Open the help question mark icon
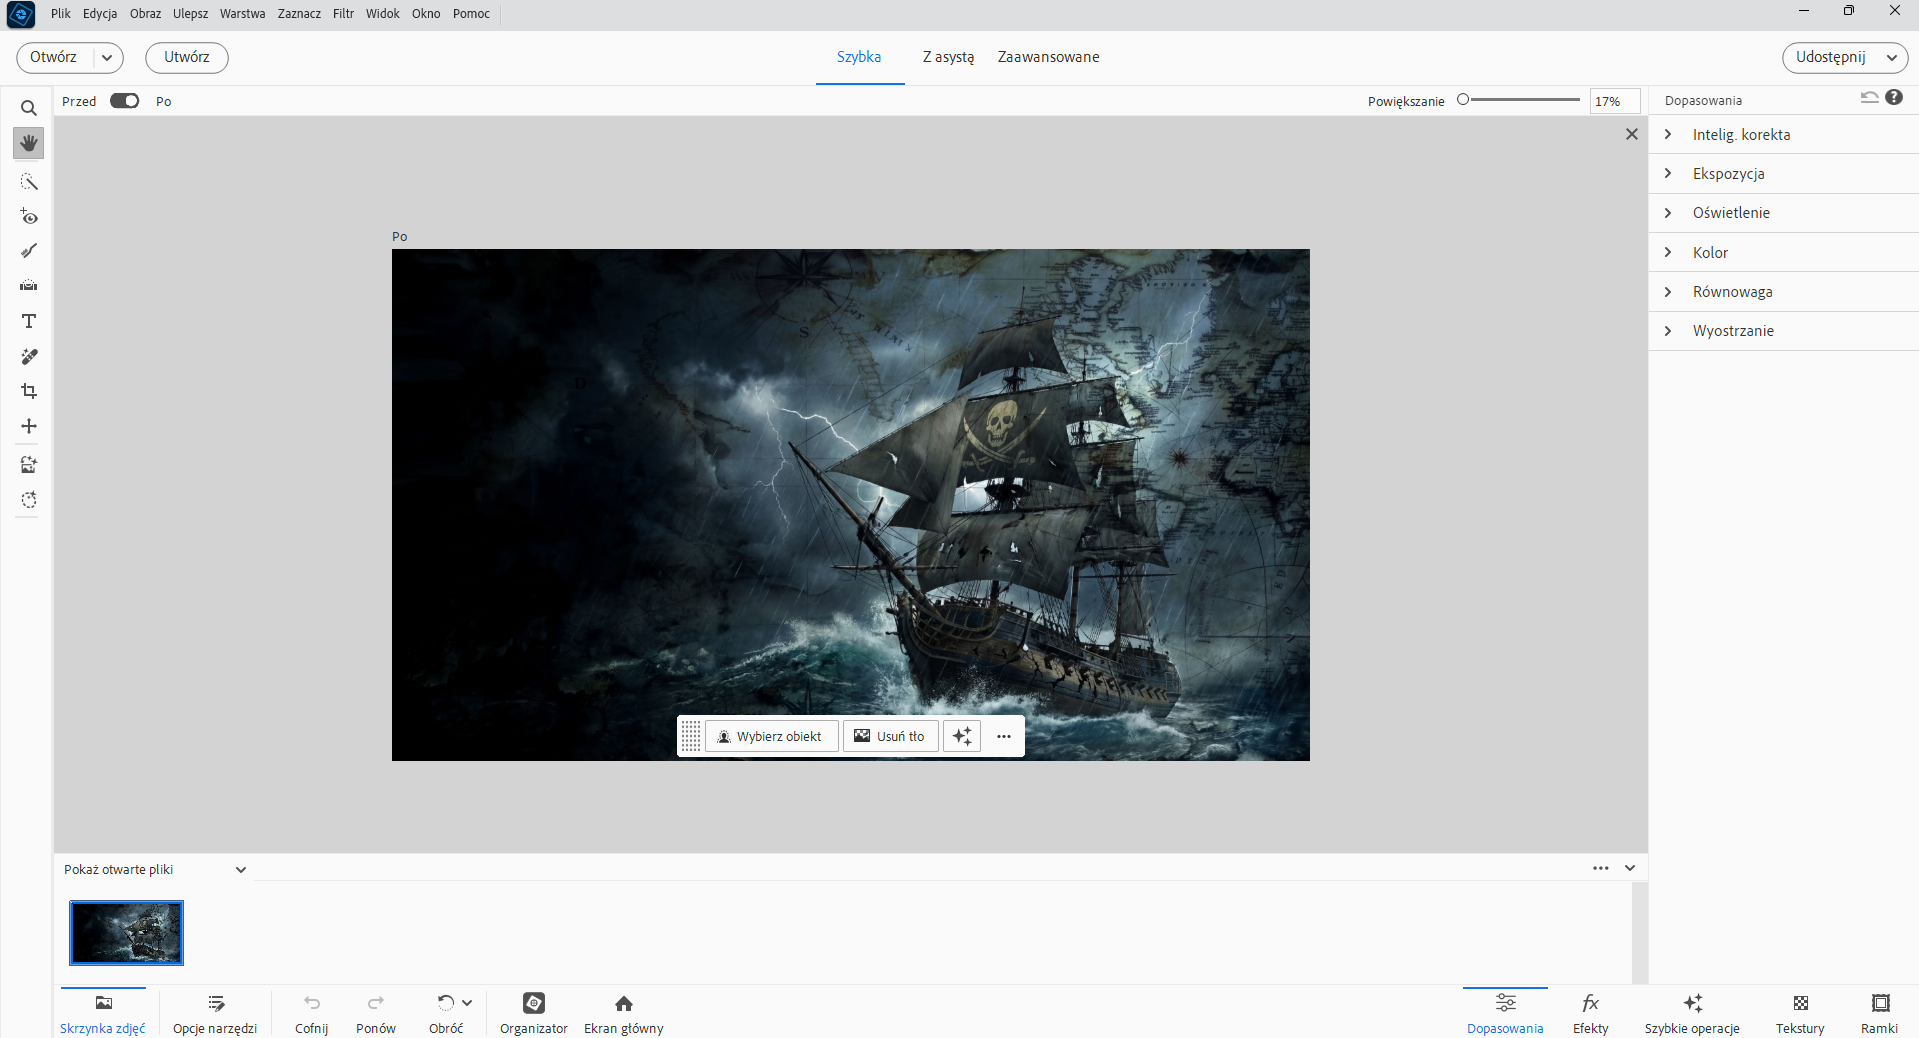The width and height of the screenshot is (1919, 1038). tap(1894, 98)
